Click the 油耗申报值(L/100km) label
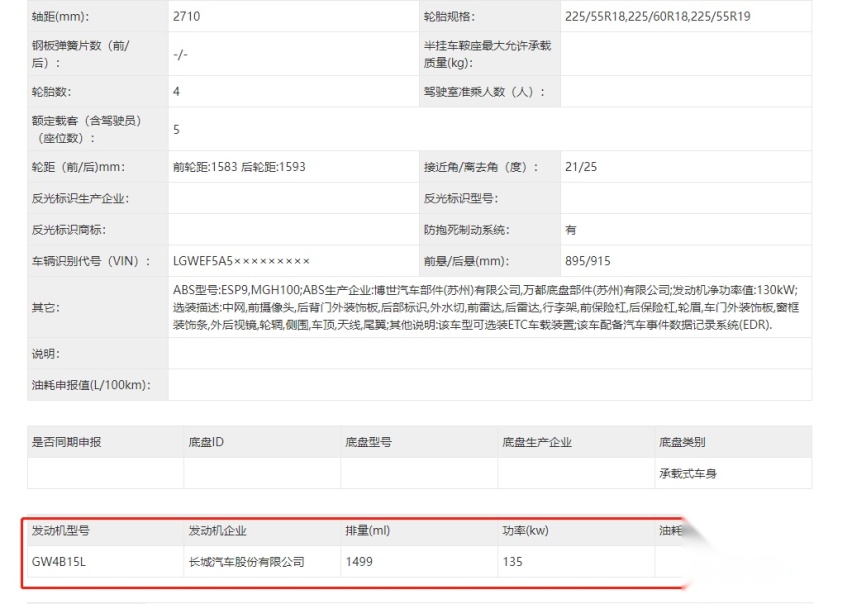The width and height of the screenshot is (852, 604). click(x=91, y=385)
